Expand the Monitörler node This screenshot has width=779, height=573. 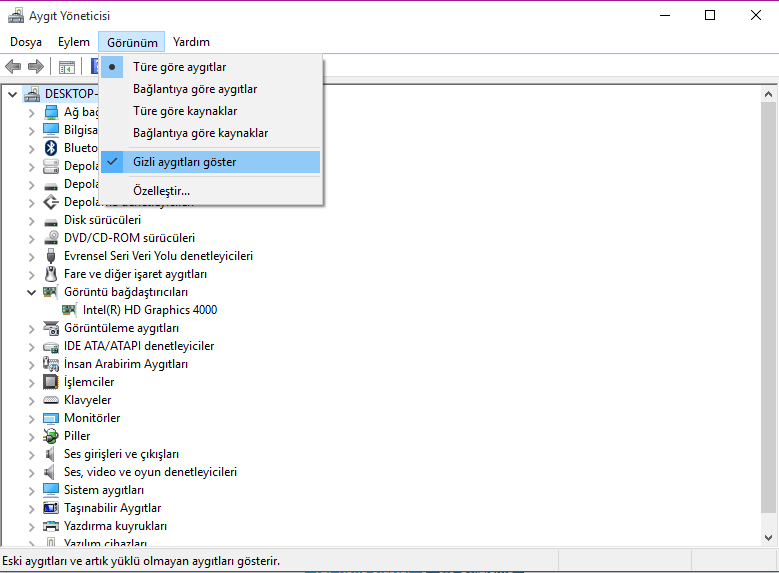tap(32, 418)
